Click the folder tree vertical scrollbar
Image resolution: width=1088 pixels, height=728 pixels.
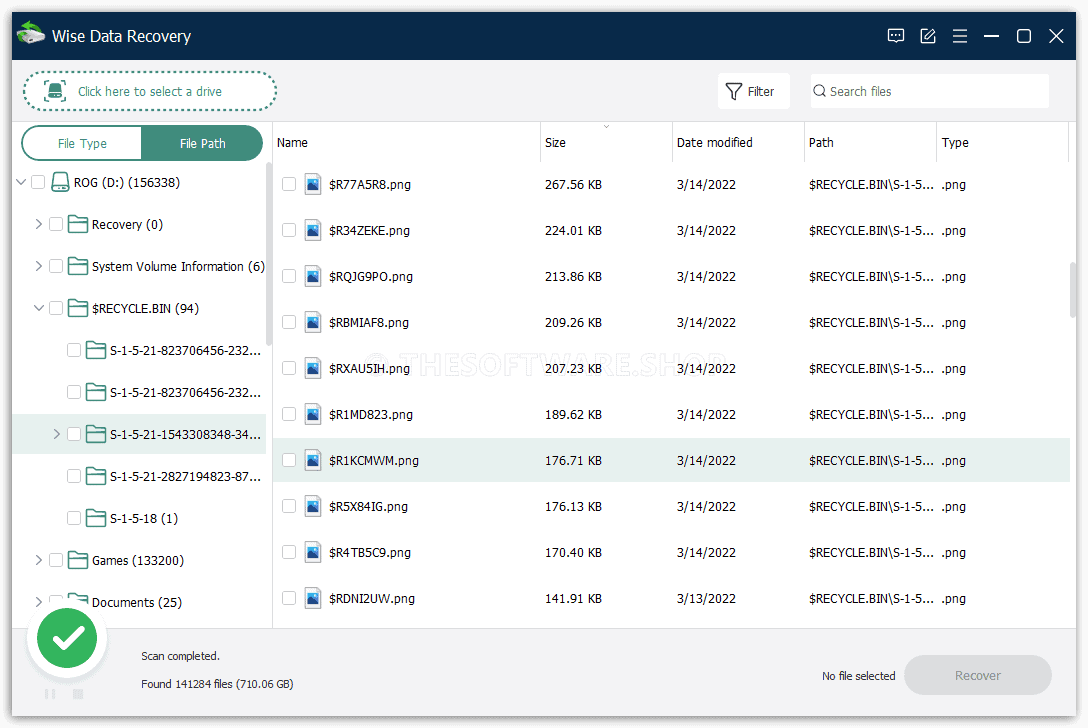(x=269, y=253)
